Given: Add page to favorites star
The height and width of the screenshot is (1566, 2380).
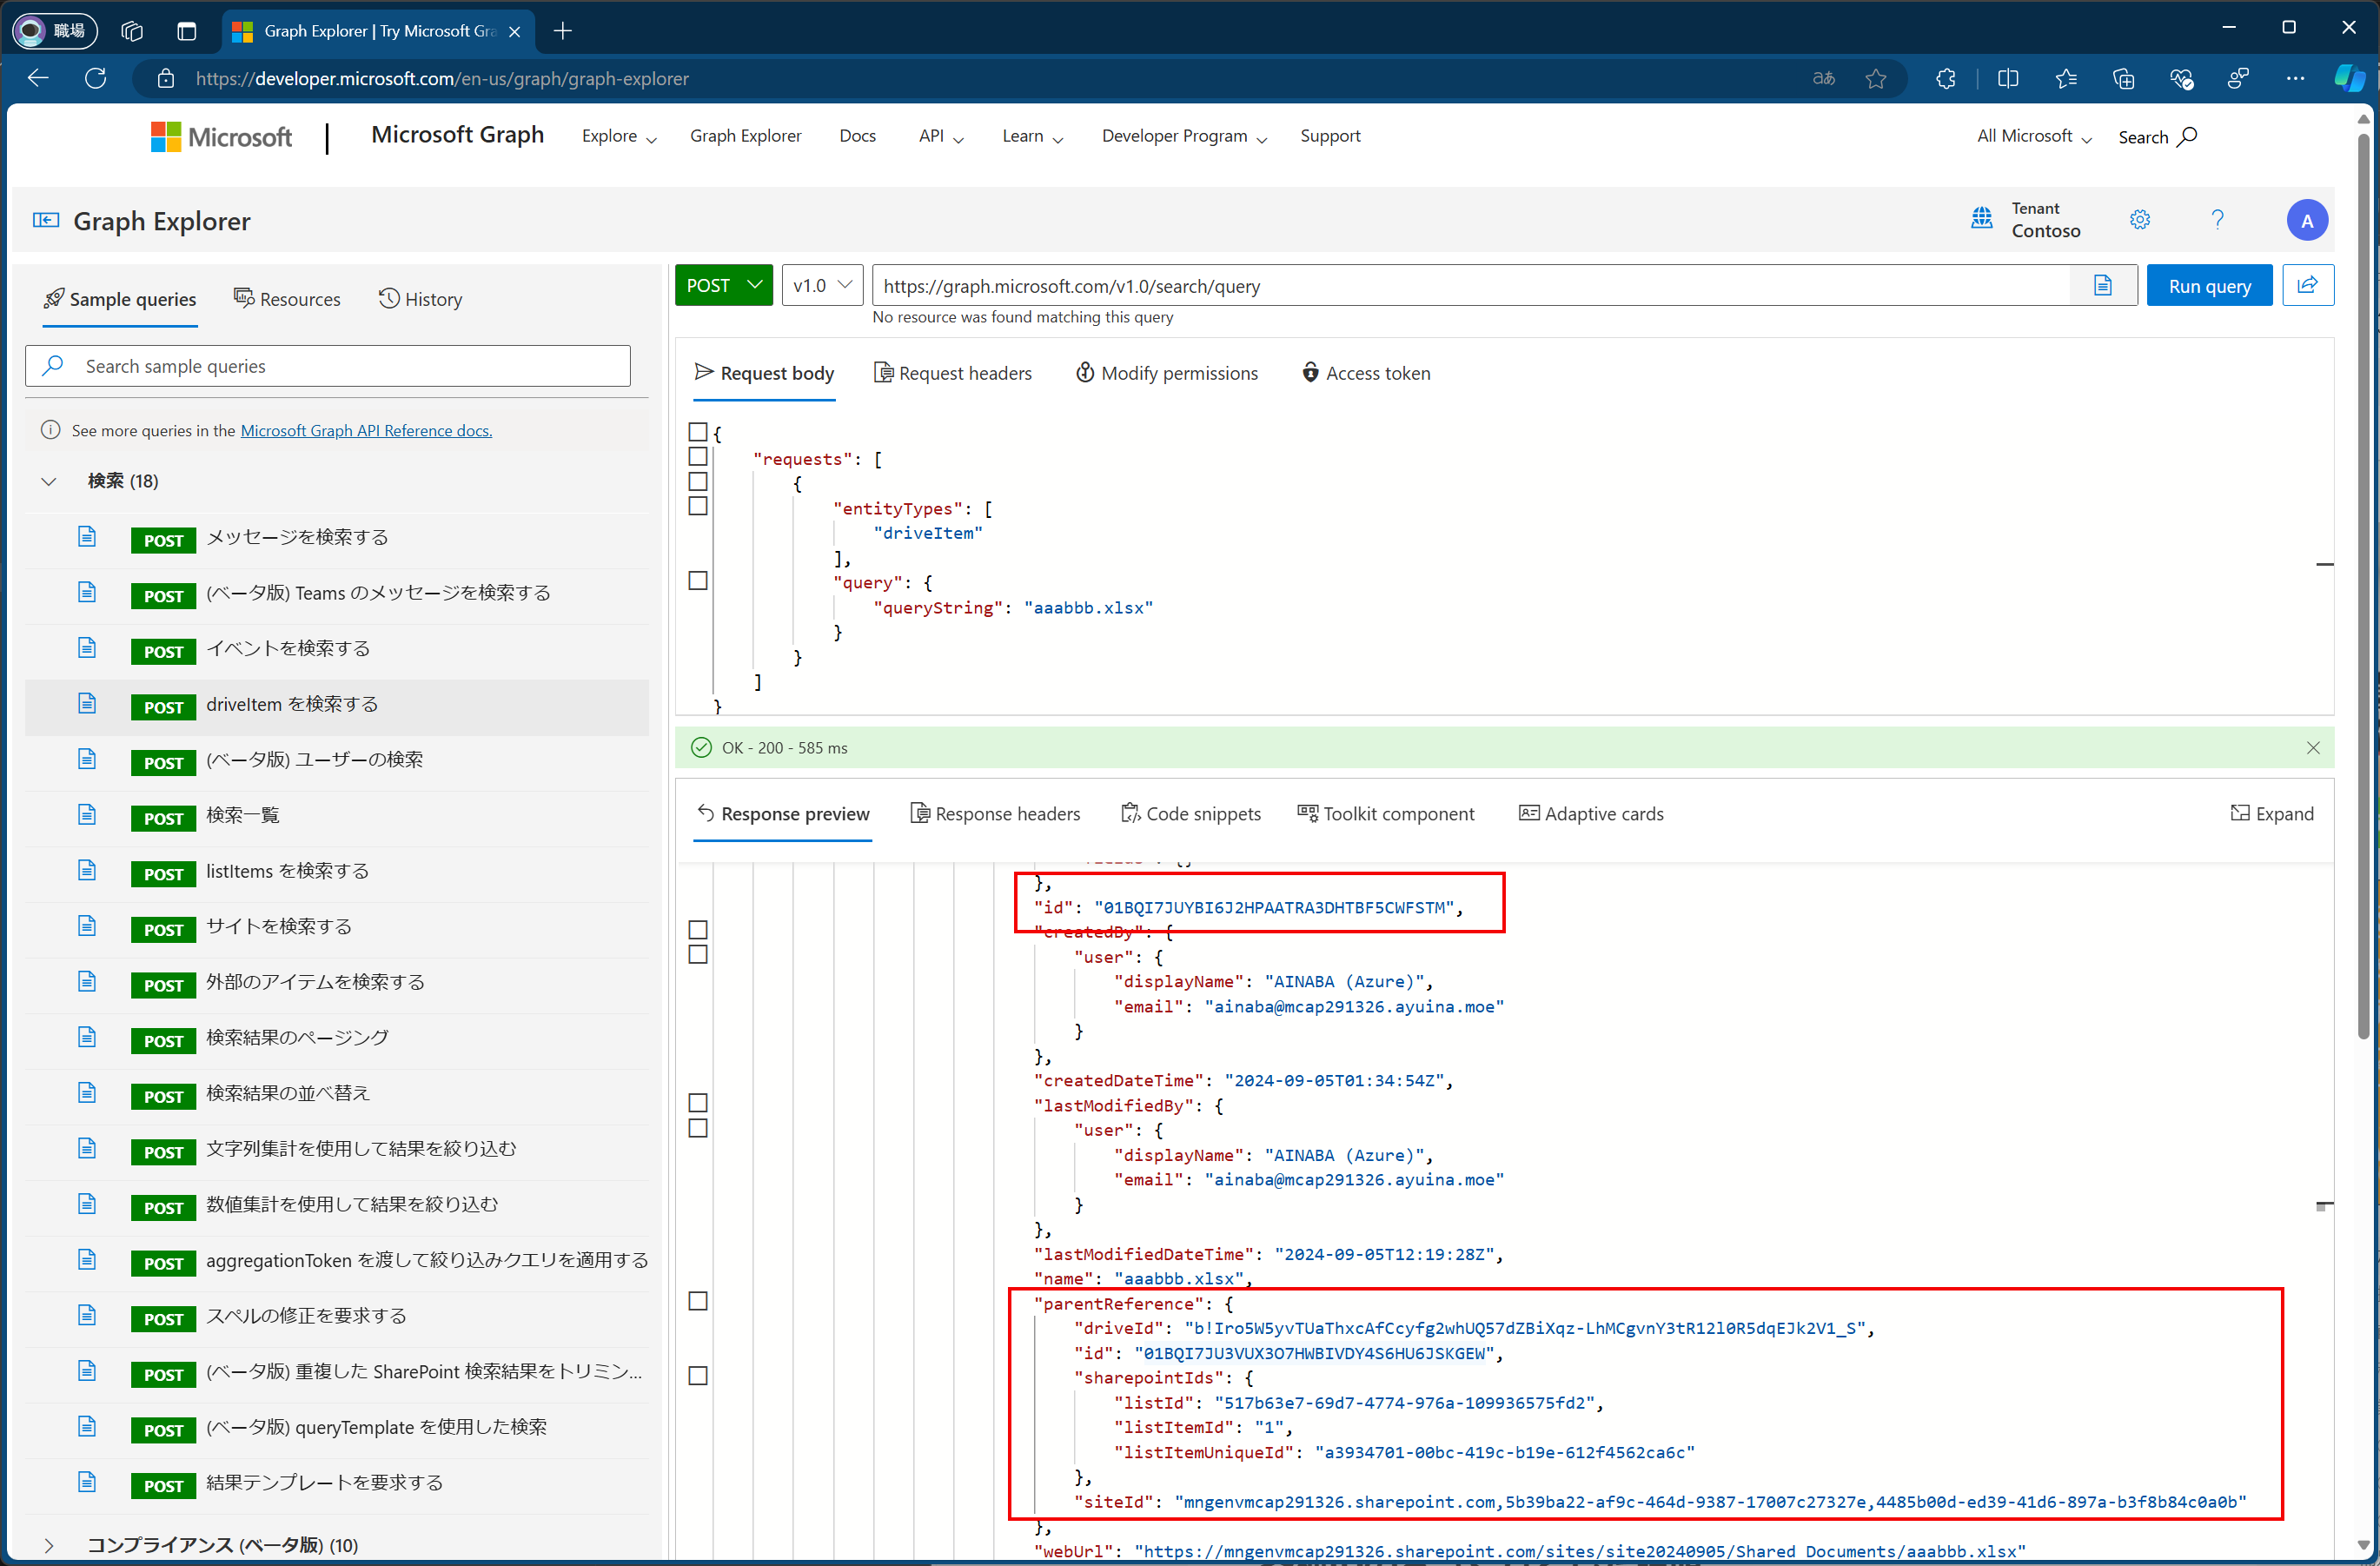Looking at the screenshot, I should [x=1876, y=78].
